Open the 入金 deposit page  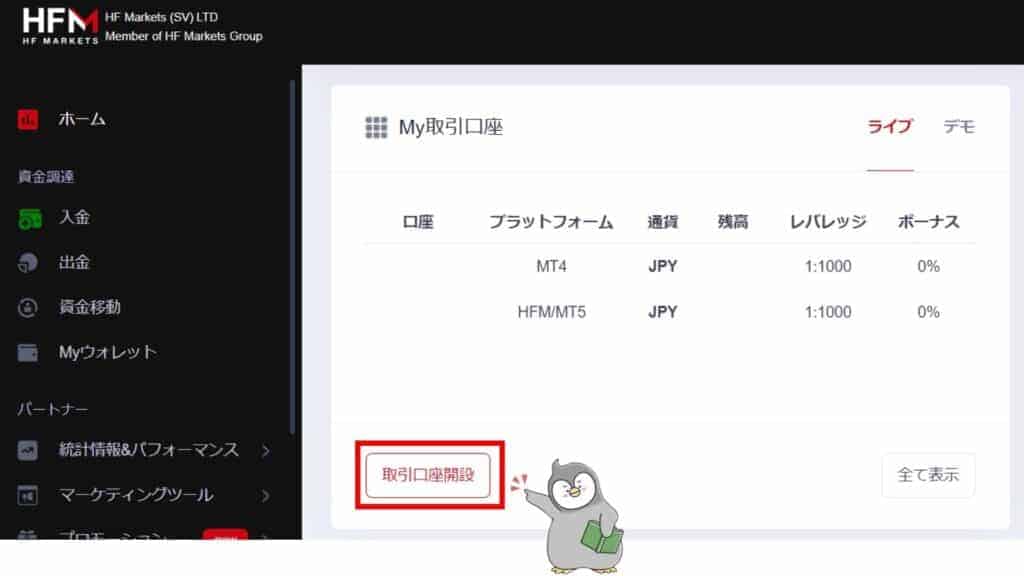pos(74,217)
